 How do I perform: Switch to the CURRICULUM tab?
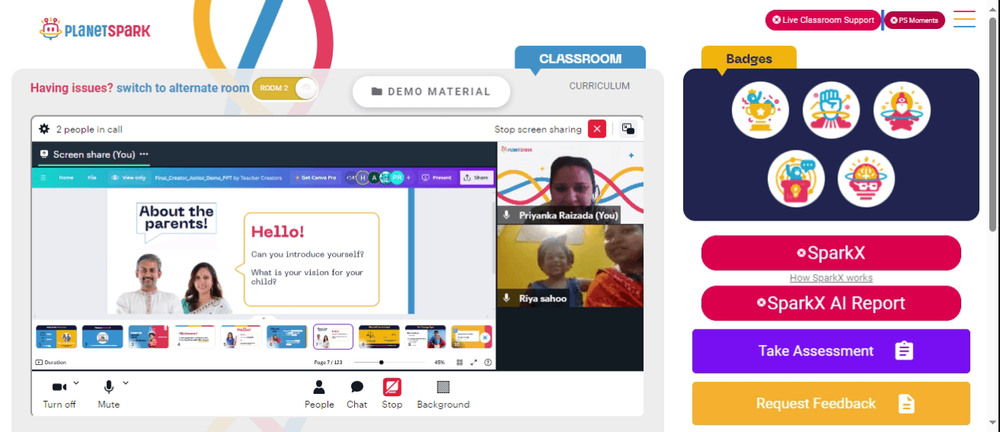[x=599, y=86]
